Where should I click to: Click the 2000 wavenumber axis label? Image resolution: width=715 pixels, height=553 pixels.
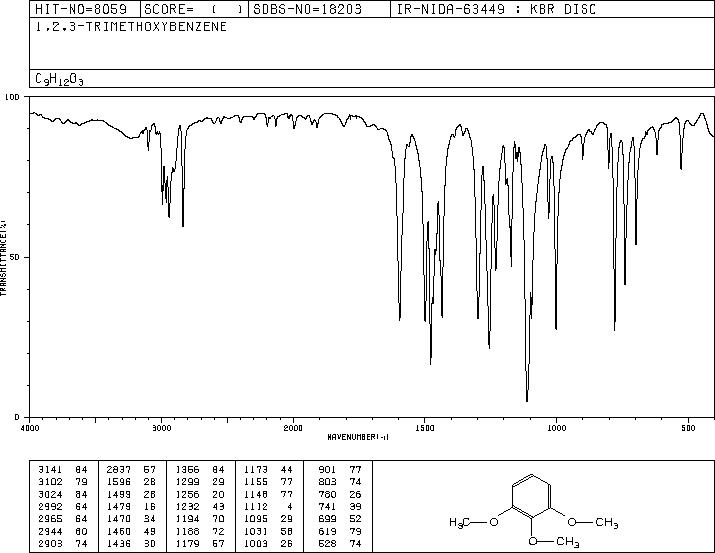click(293, 428)
